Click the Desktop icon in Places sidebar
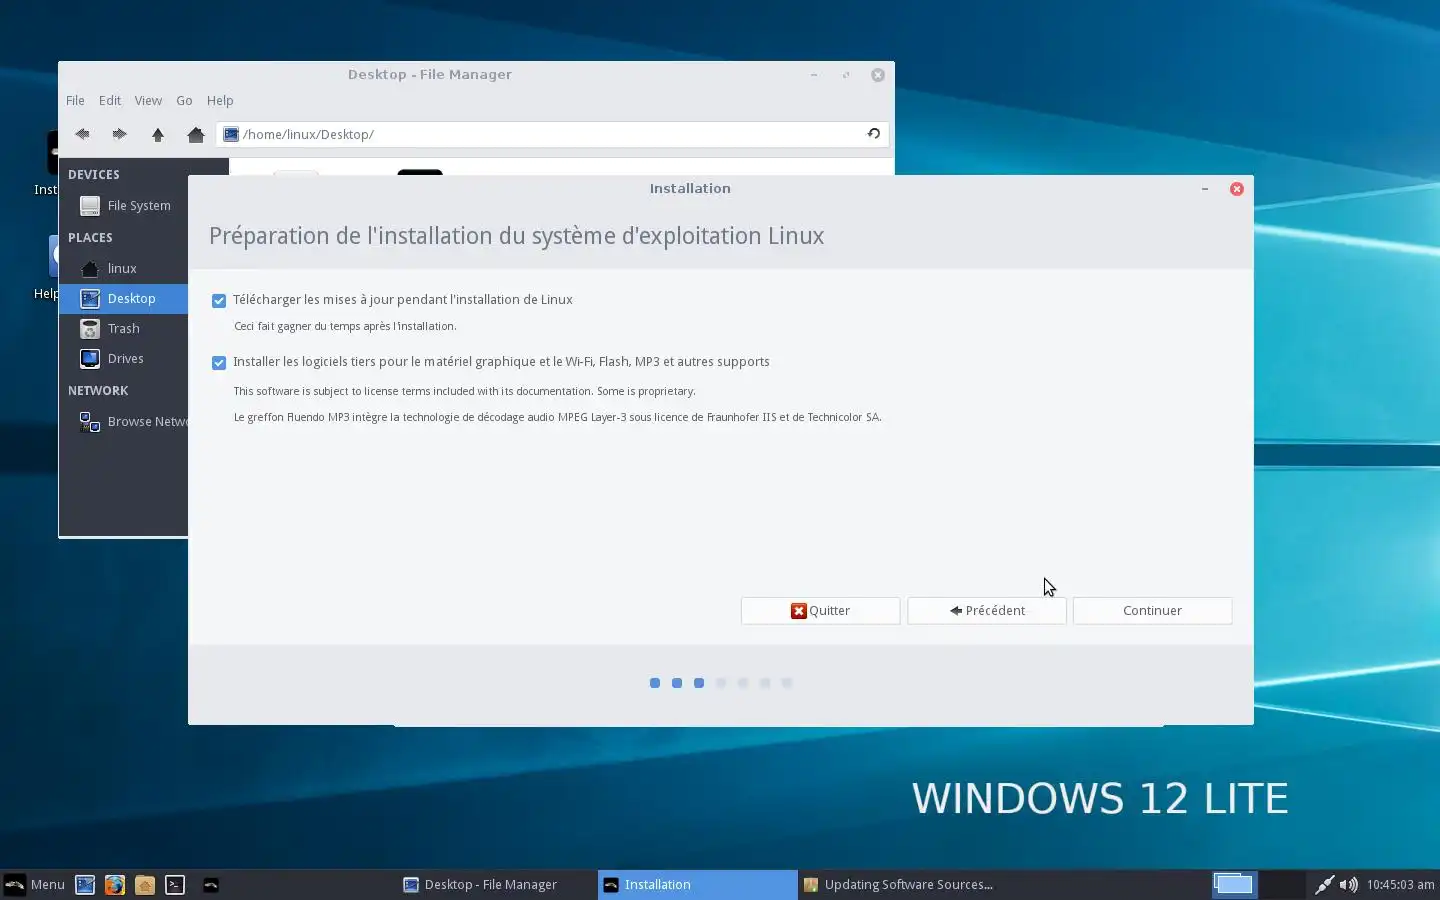The height and width of the screenshot is (900, 1440). 90,299
